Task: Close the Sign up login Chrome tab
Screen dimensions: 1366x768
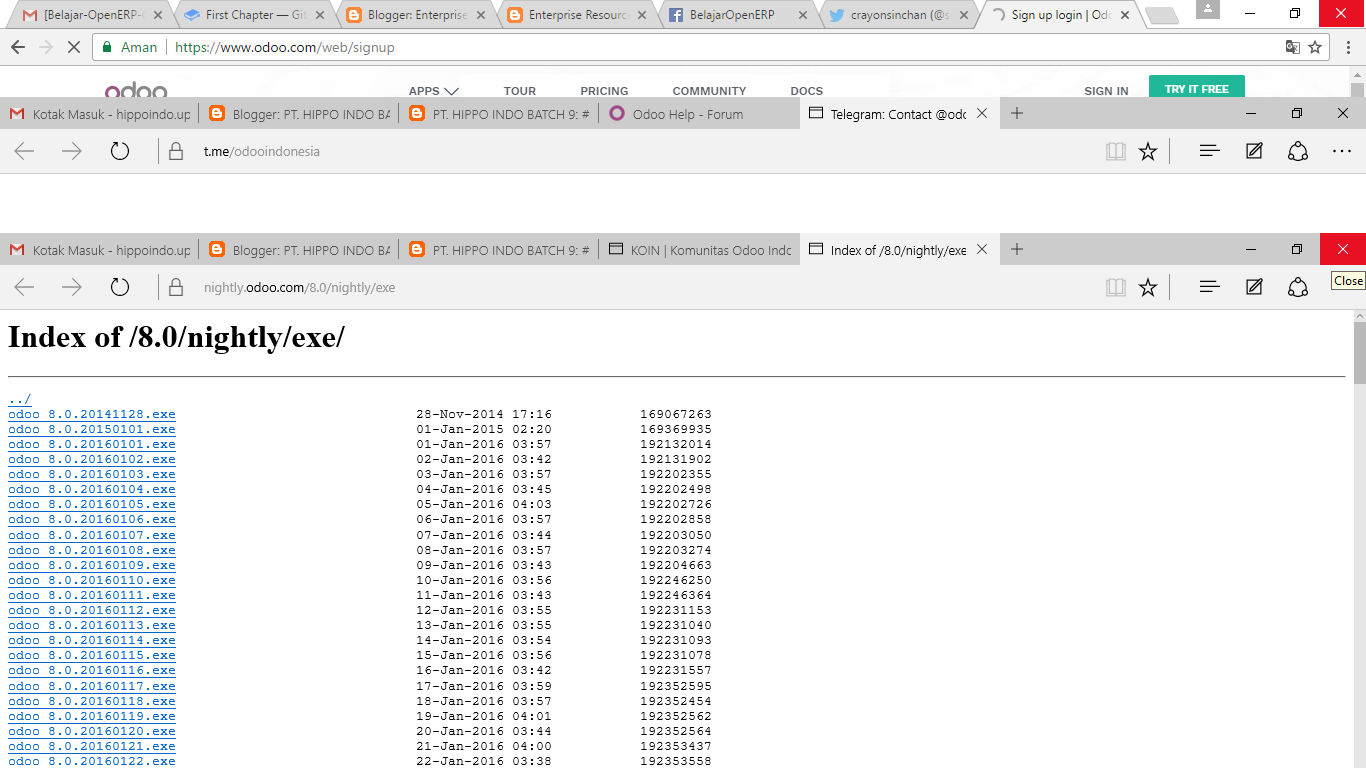Action: click(1125, 15)
